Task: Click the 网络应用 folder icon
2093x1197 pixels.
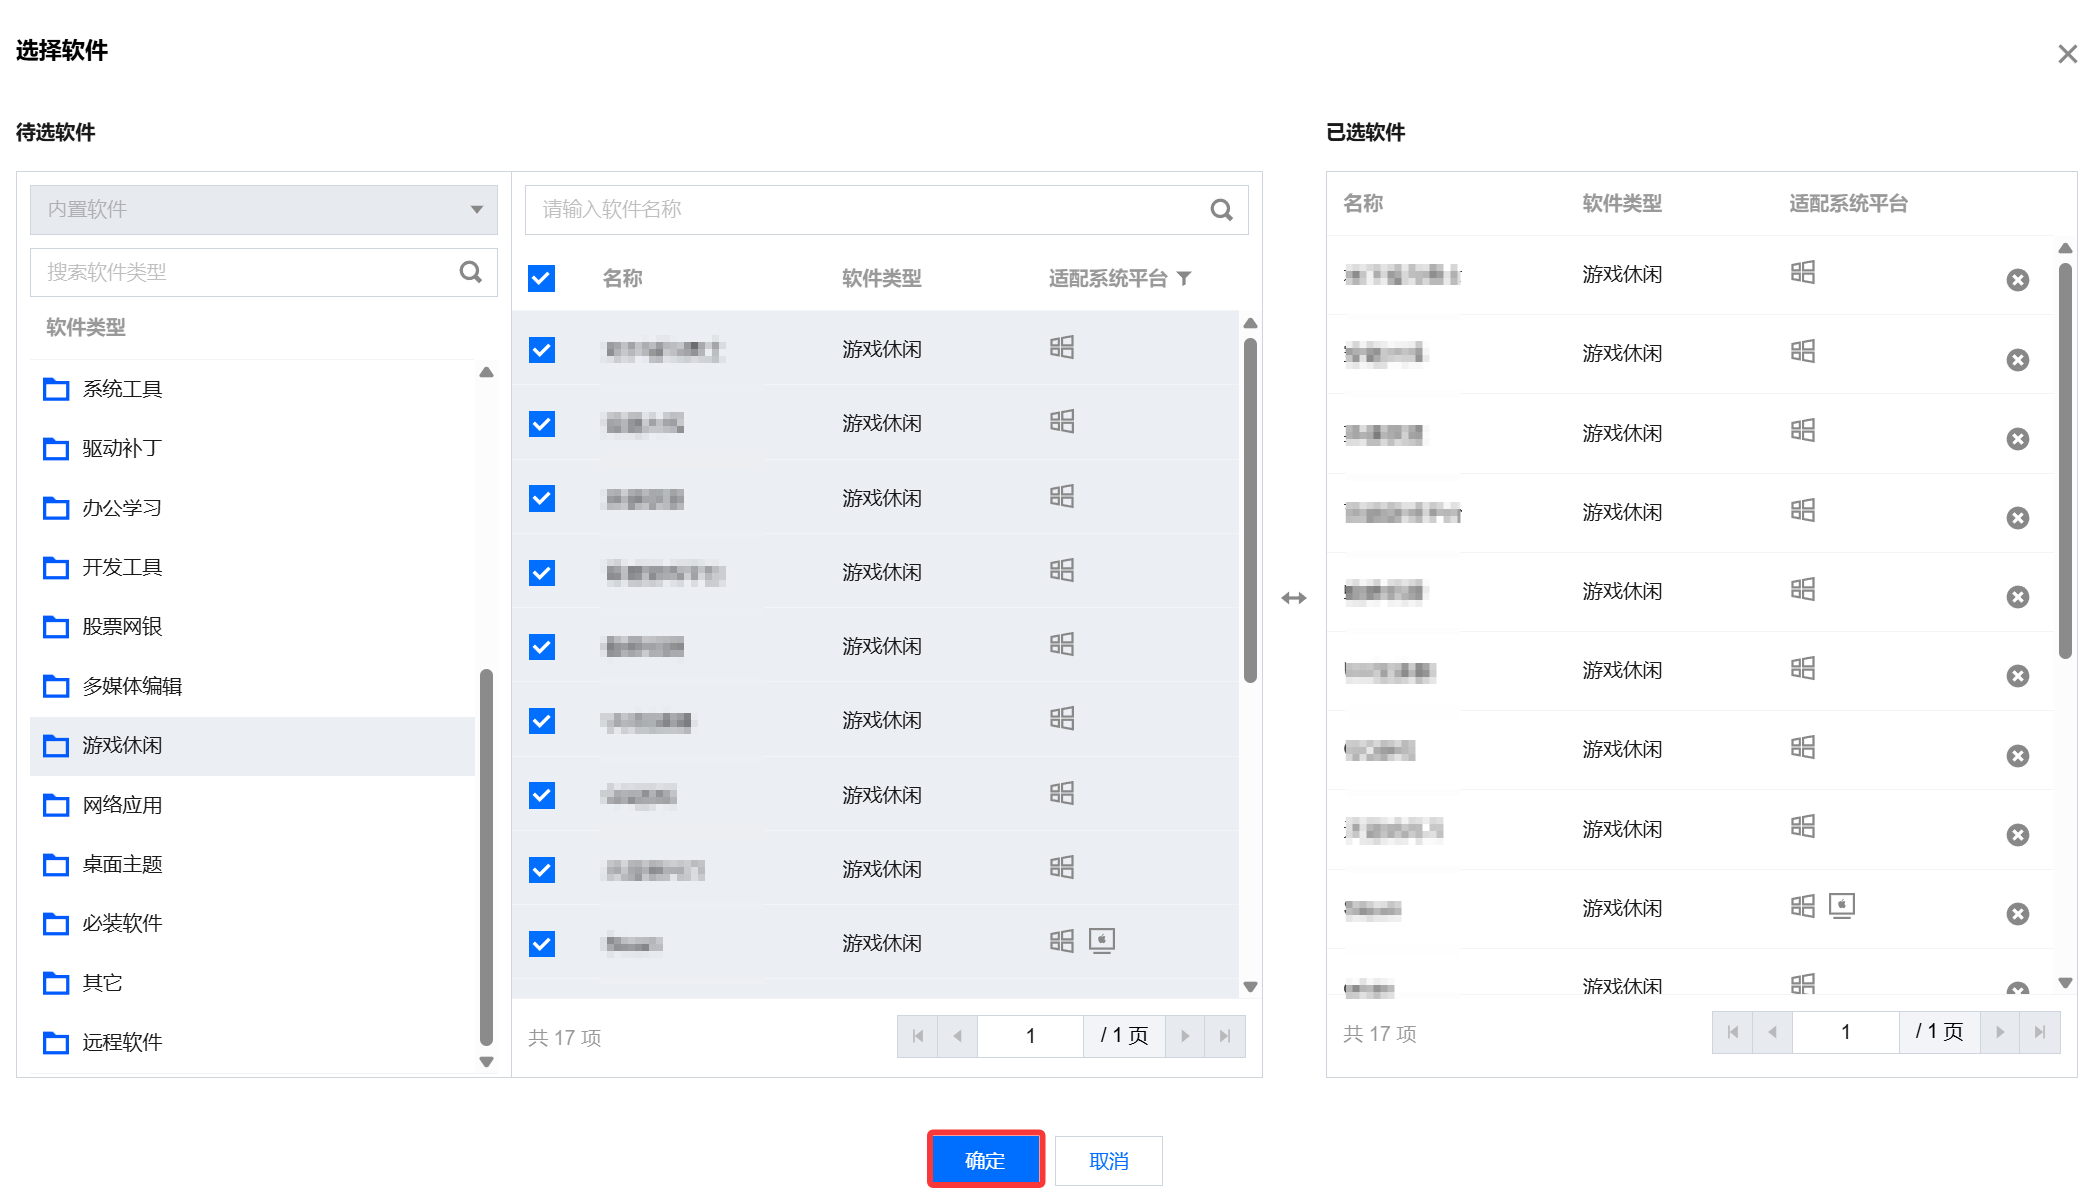Action: coord(56,805)
